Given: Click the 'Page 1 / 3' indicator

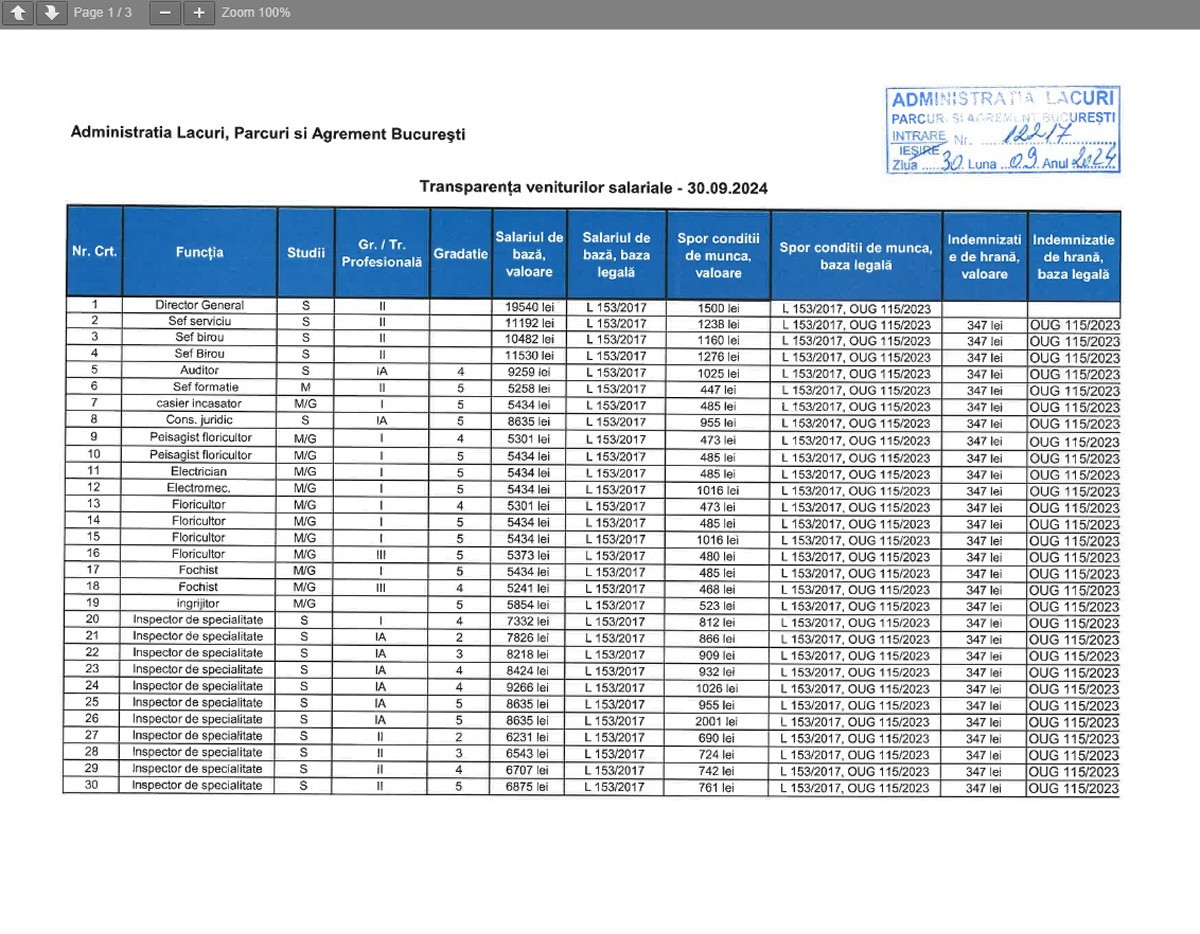Looking at the screenshot, I should pos(103,13).
